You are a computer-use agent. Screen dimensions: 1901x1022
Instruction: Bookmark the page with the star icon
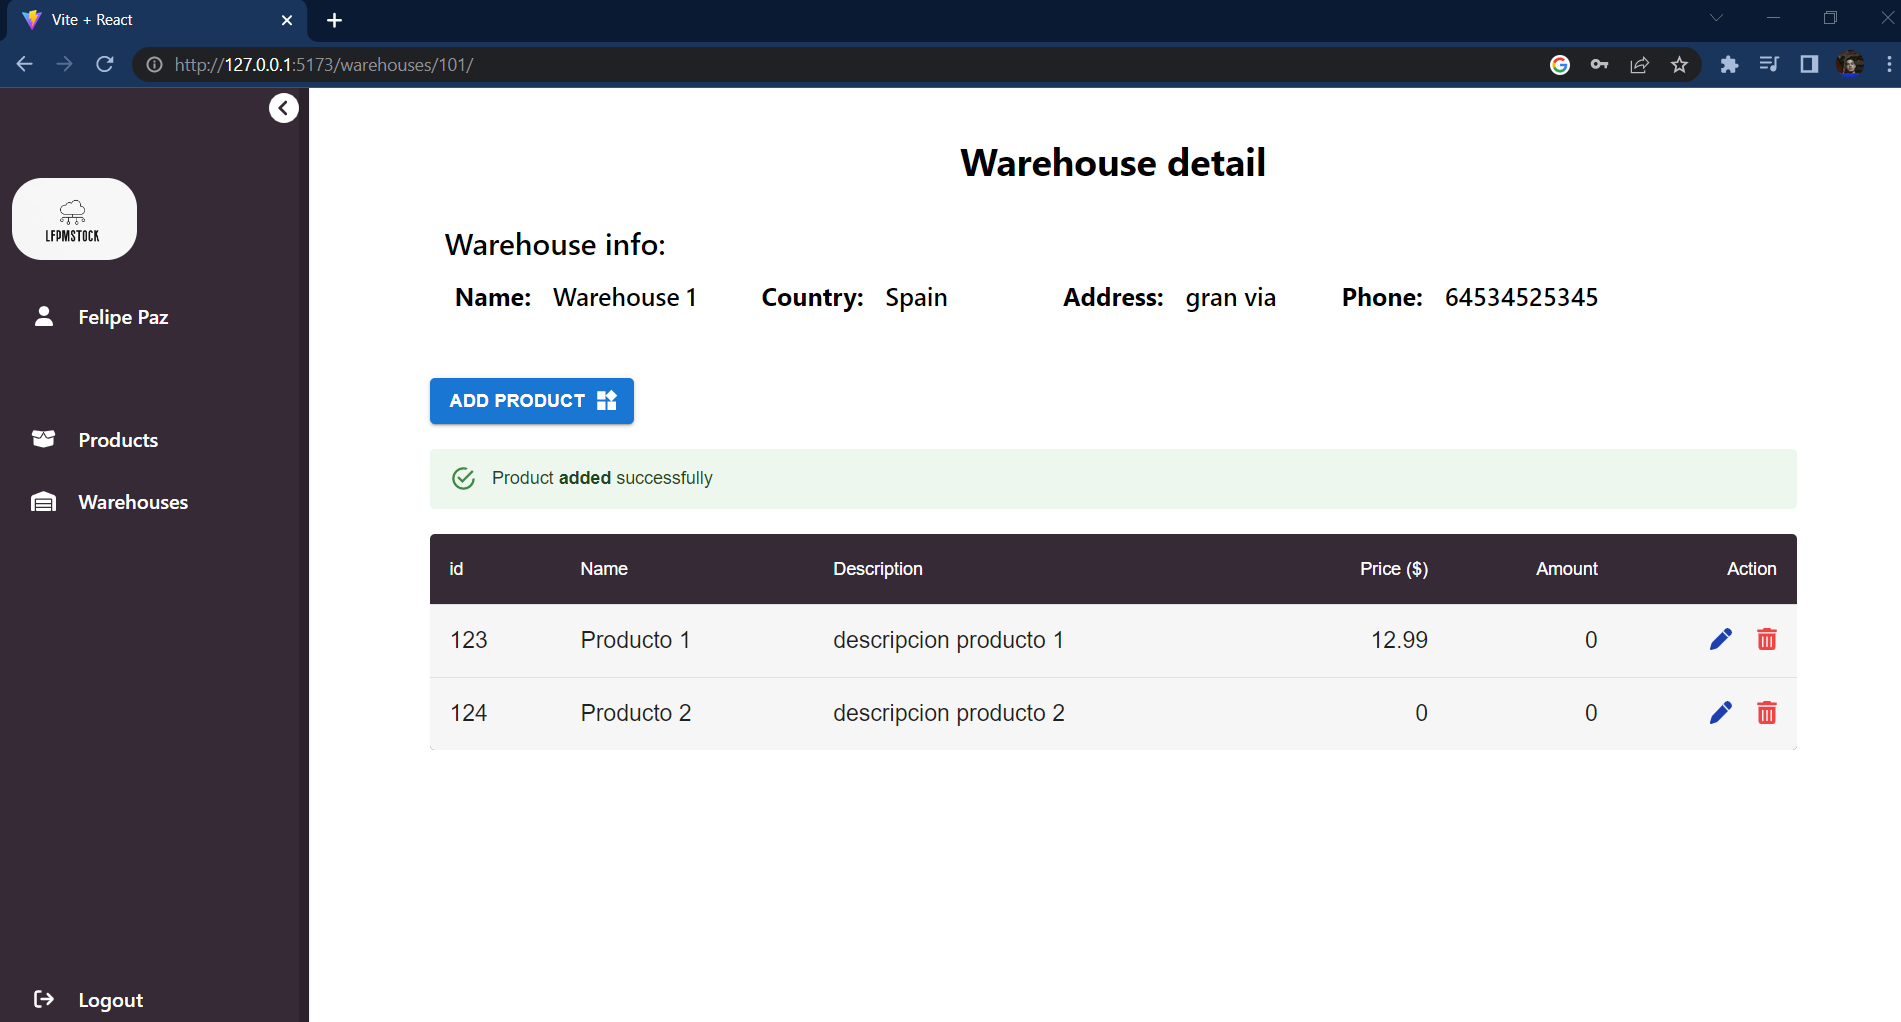(1680, 64)
